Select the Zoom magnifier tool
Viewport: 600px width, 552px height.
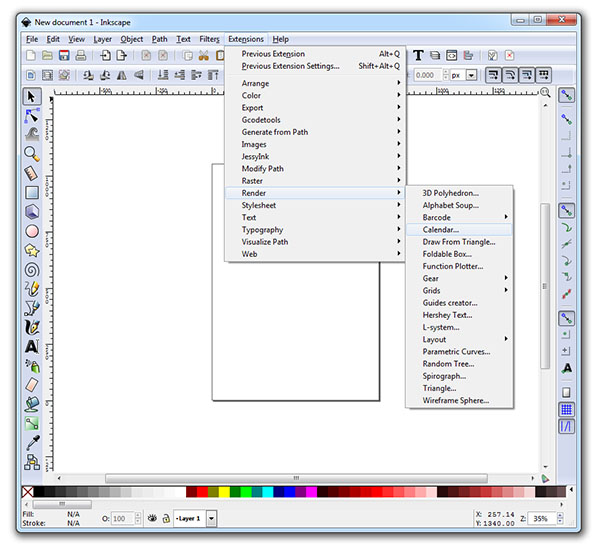click(32, 154)
